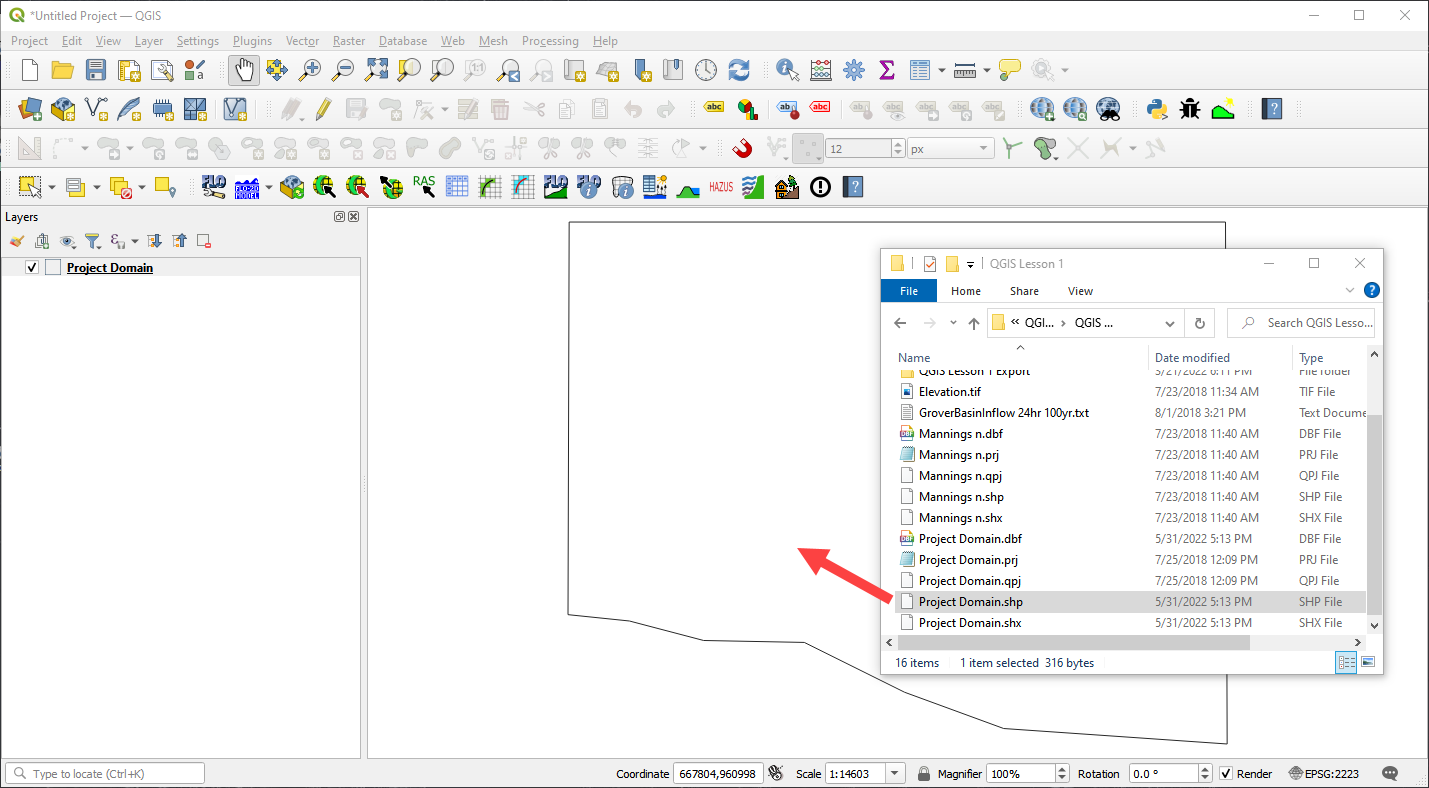Click the red magnet snapping icon

(742, 149)
